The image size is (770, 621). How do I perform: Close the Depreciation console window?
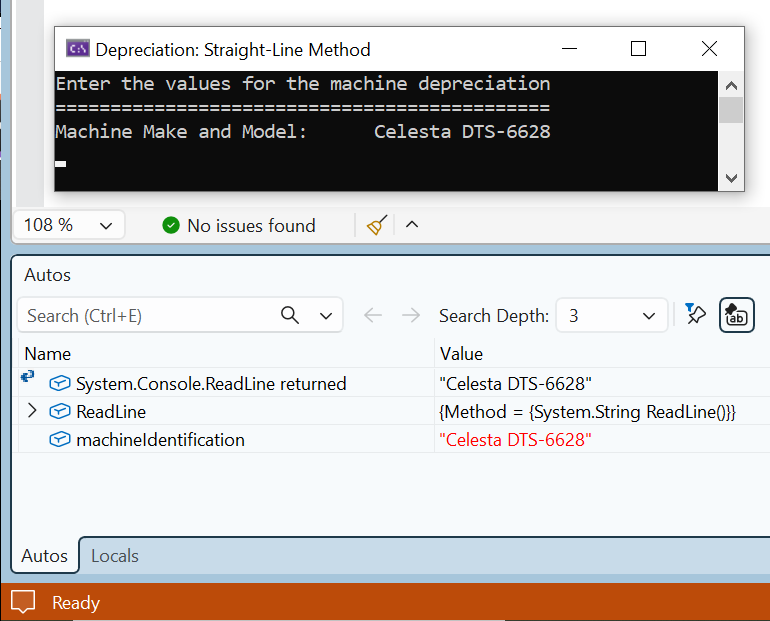coord(709,49)
